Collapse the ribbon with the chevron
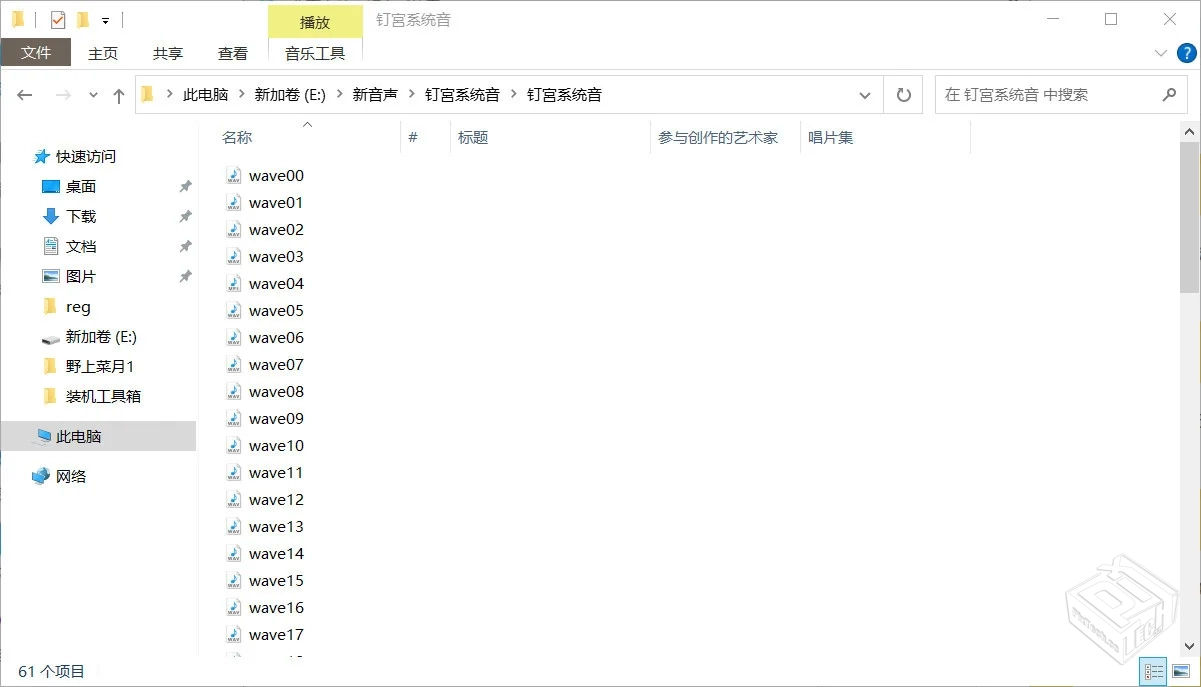The width and height of the screenshot is (1201, 687). [1160, 53]
